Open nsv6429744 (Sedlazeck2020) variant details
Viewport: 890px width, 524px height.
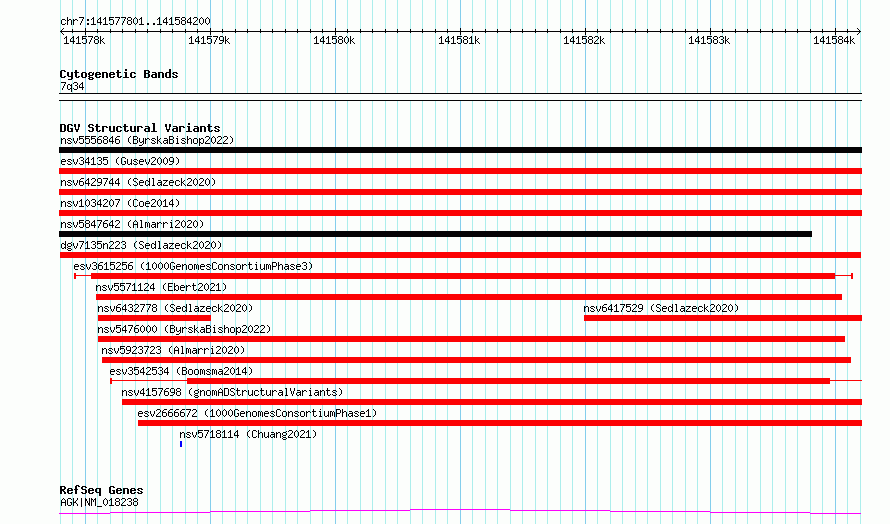click(138, 182)
